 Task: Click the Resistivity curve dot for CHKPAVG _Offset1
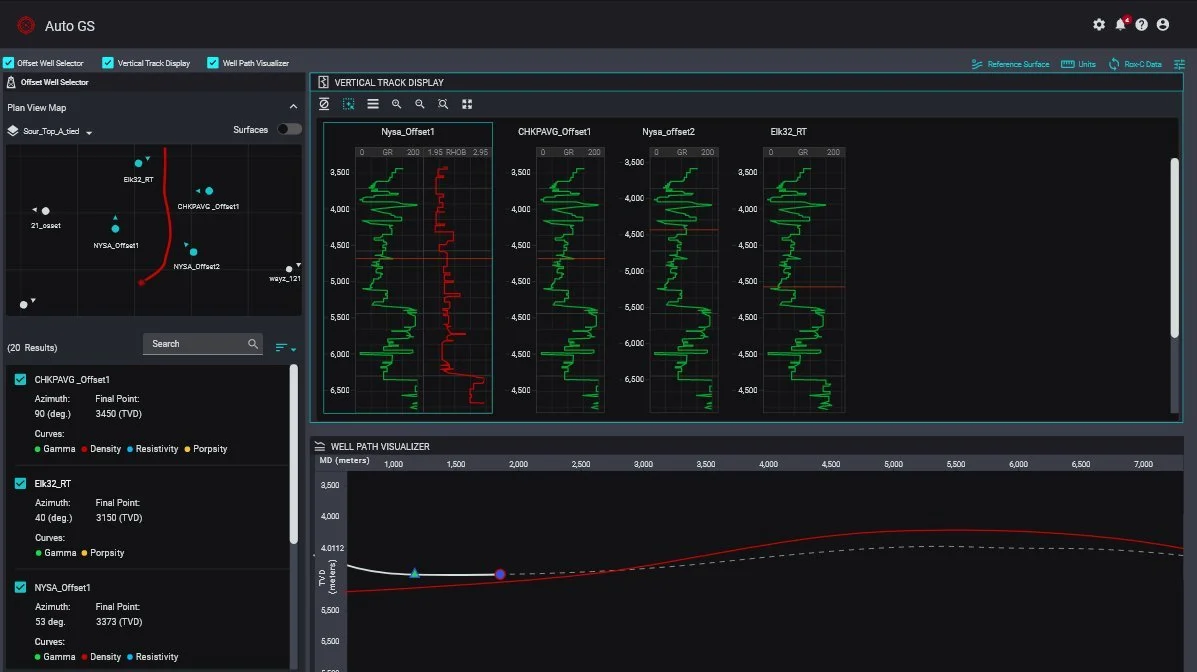[130, 449]
